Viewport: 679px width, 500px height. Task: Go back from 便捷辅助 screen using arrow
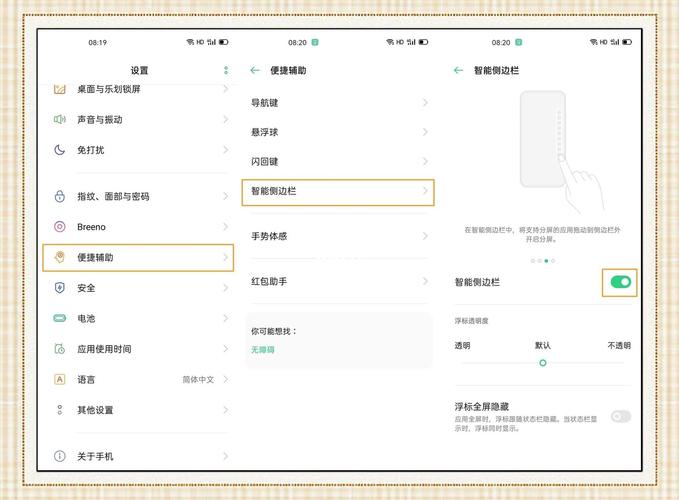coord(255,70)
